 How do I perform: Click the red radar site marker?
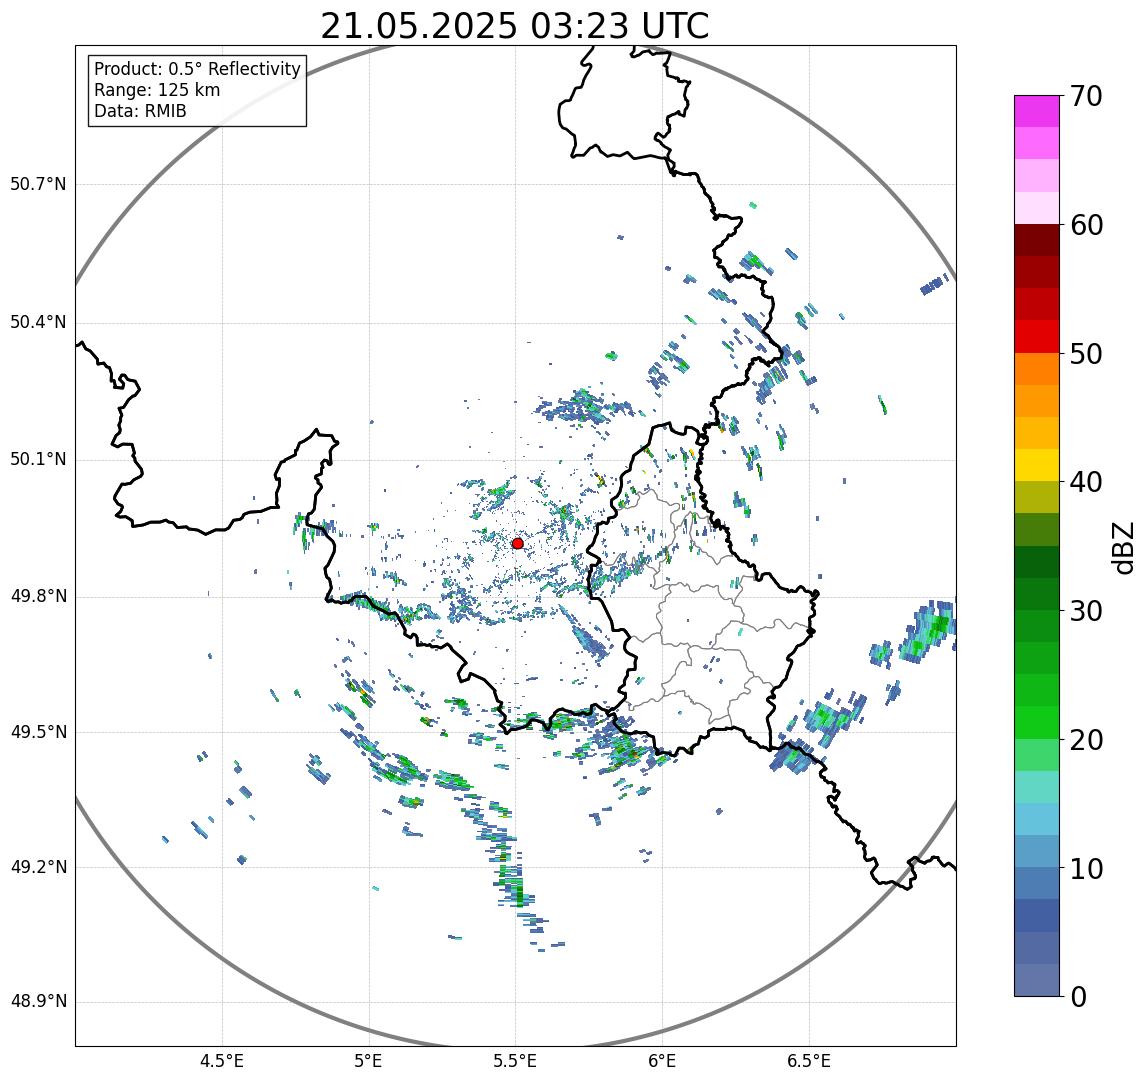tap(518, 543)
